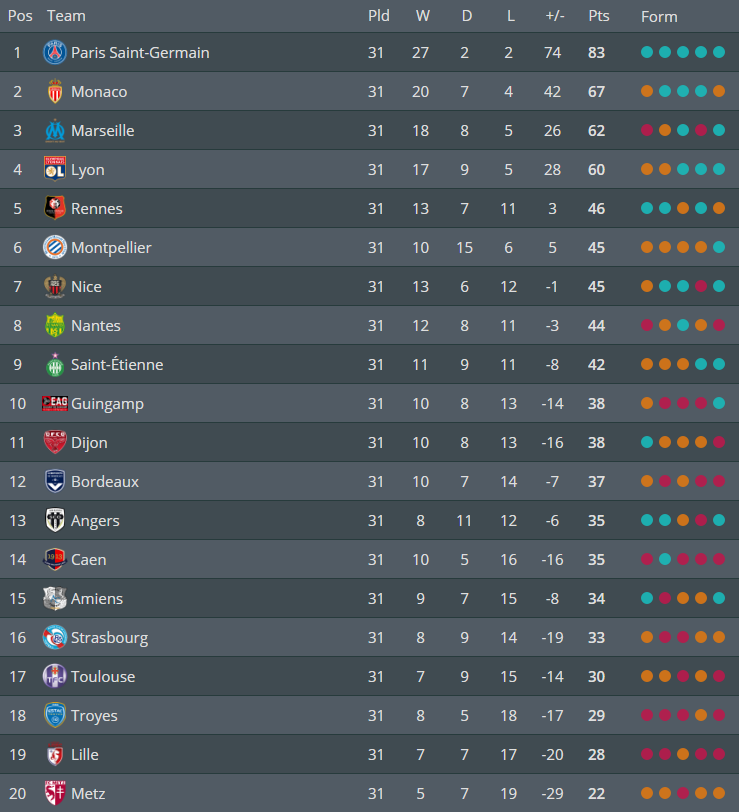Click the Lyon club crest icon
739x812 pixels.
tap(55, 169)
